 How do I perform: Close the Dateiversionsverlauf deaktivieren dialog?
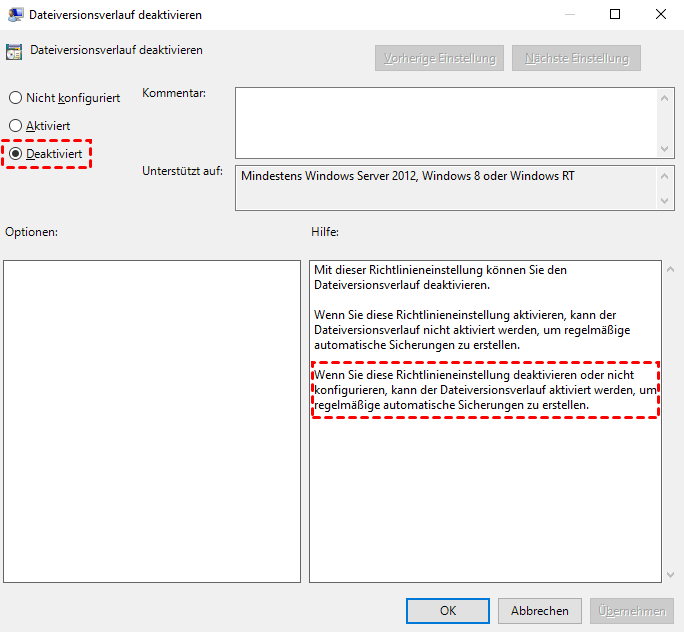pyautogui.click(x=661, y=15)
